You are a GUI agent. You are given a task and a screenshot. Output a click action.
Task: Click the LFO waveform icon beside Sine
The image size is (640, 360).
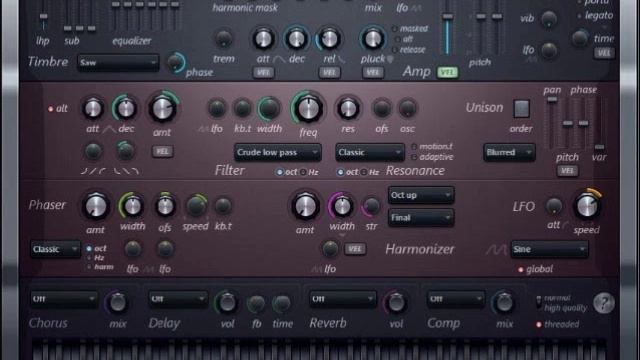496,249
